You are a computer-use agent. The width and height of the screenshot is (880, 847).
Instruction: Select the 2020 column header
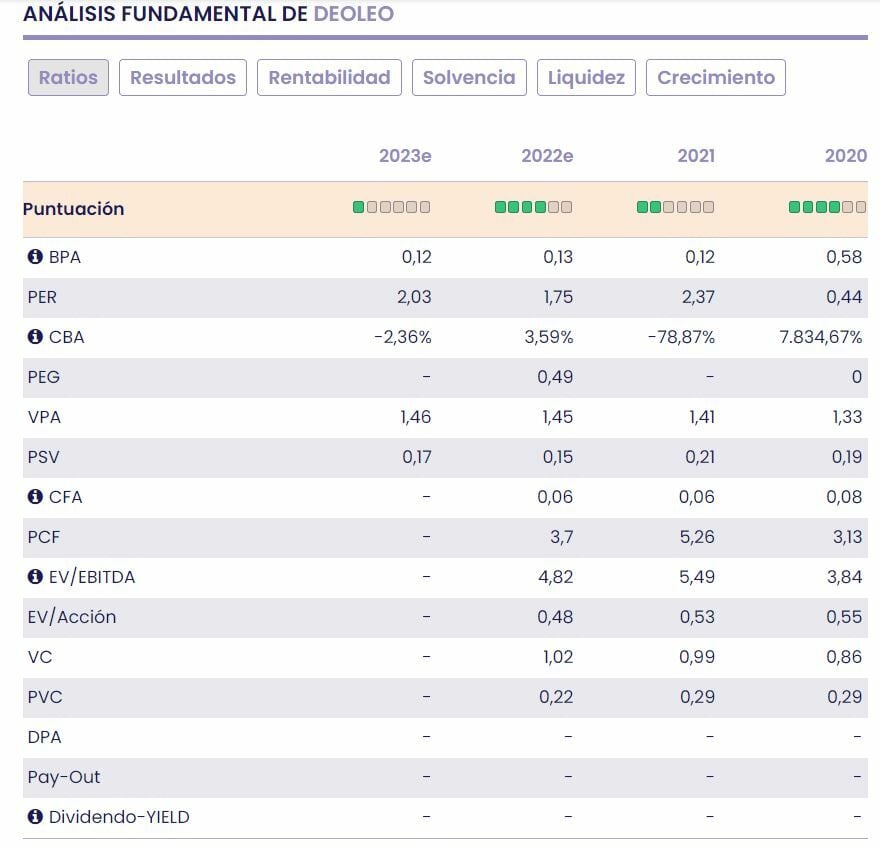click(x=846, y=155)
